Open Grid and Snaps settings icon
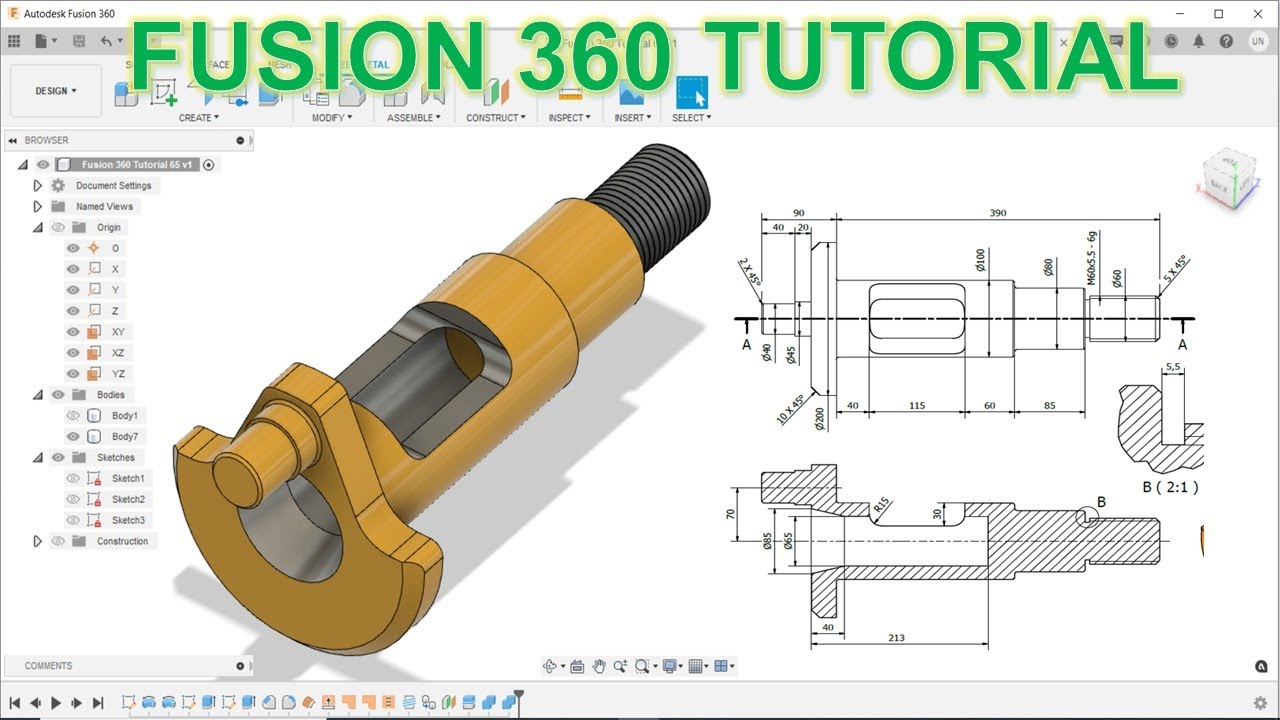This screenshot has width=1280, height=720. [x=696, y=666]
